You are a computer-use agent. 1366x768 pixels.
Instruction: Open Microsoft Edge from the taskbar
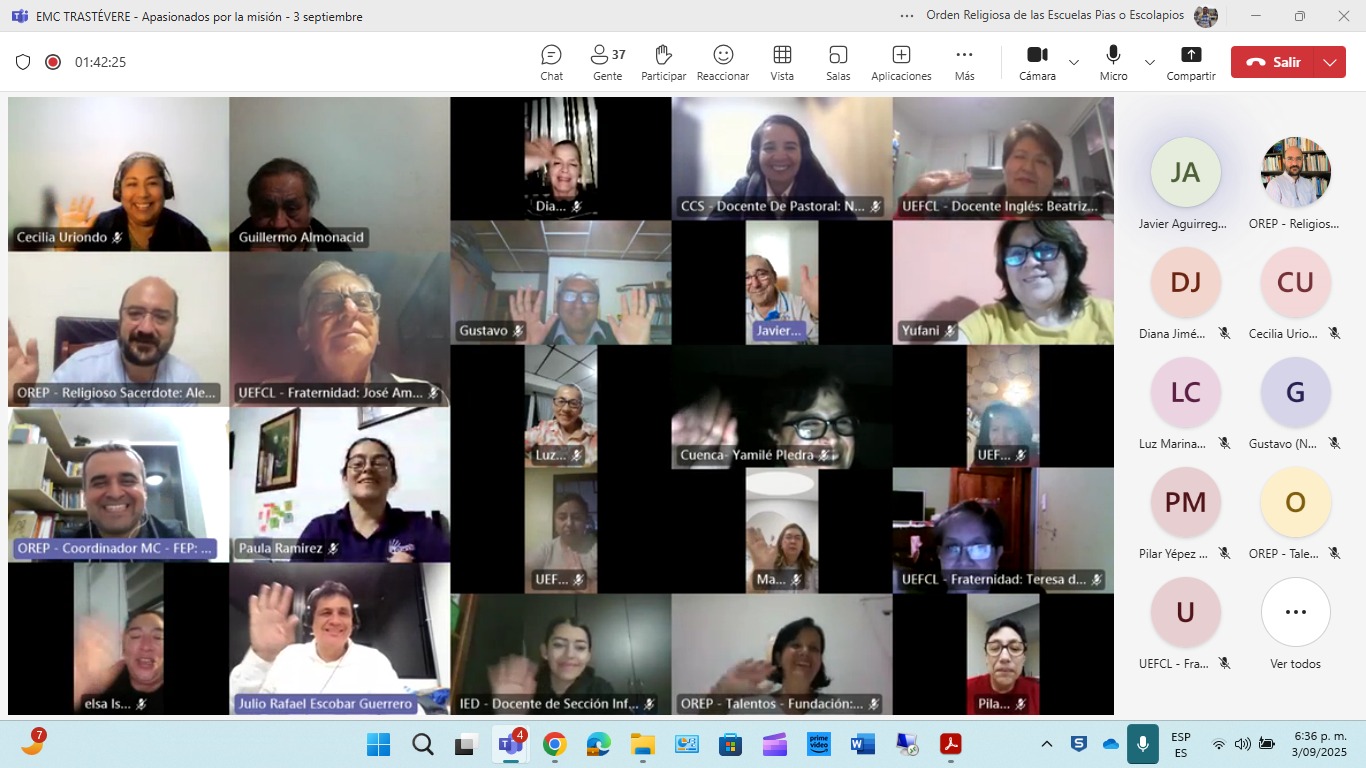click(x=598, y=744)
